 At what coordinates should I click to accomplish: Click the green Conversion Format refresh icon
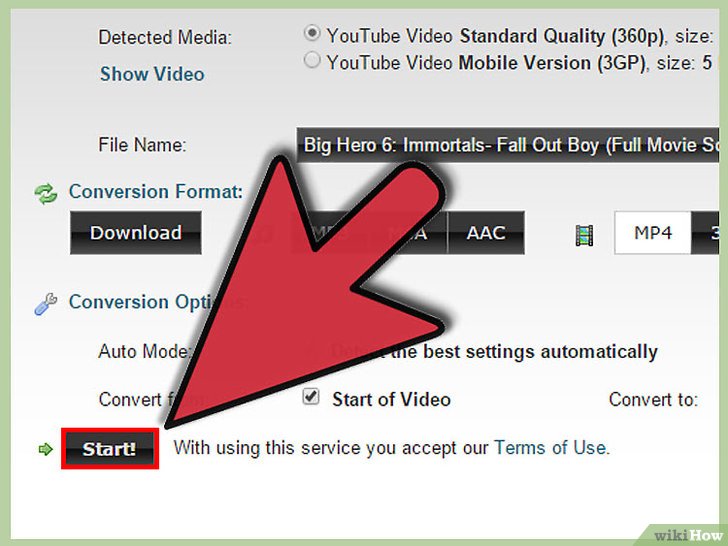click(46, 194)
